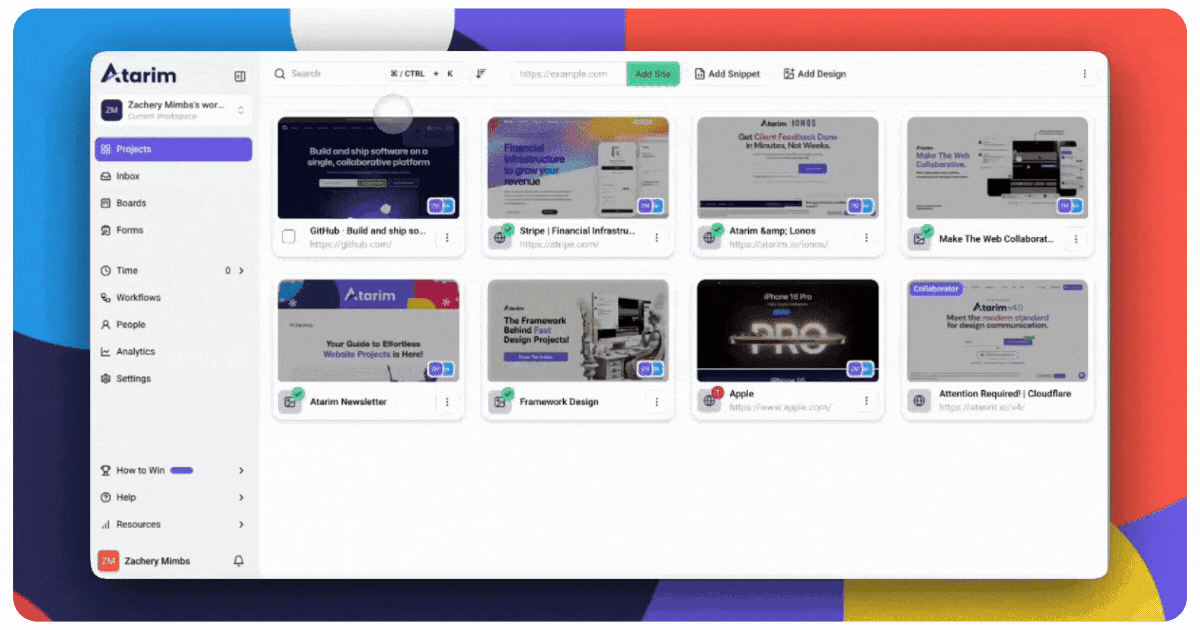Click the sort order icon beside search
The height and width of the screenshot is (630, 1200).
(481, 74)
